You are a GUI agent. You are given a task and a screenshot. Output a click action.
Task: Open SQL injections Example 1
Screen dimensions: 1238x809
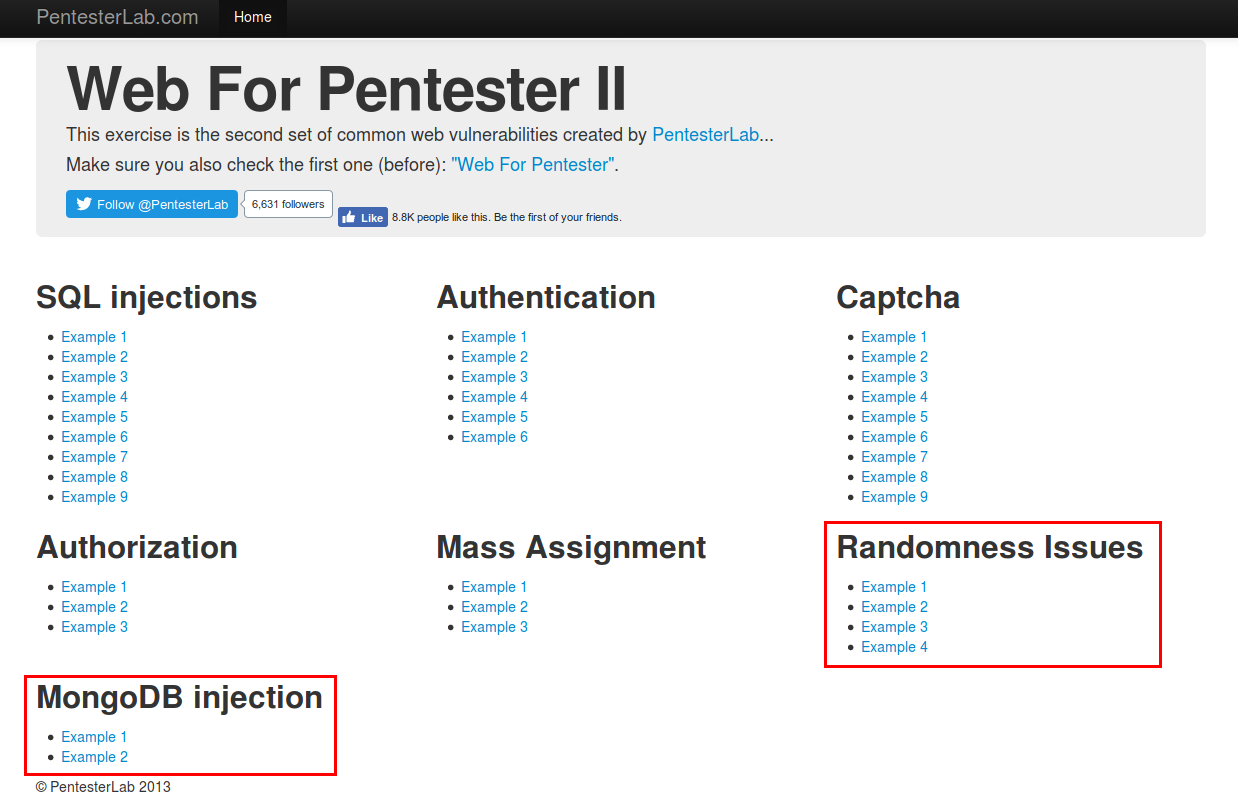pos(94,336)
